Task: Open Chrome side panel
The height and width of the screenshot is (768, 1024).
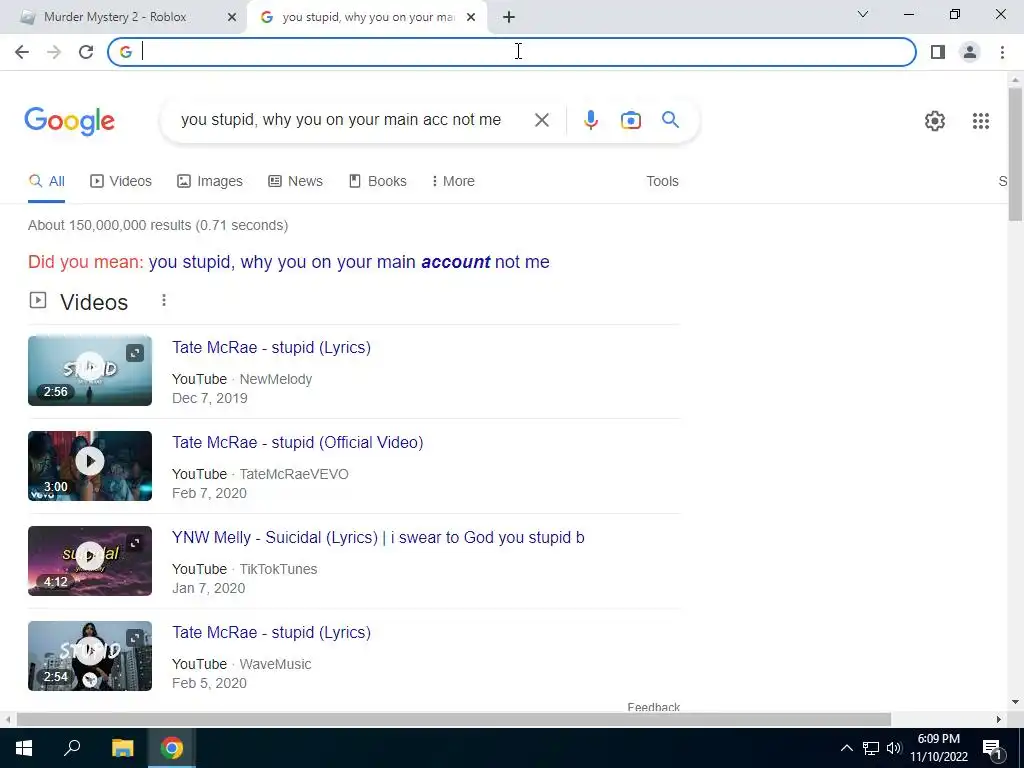Action: (938, 52)
